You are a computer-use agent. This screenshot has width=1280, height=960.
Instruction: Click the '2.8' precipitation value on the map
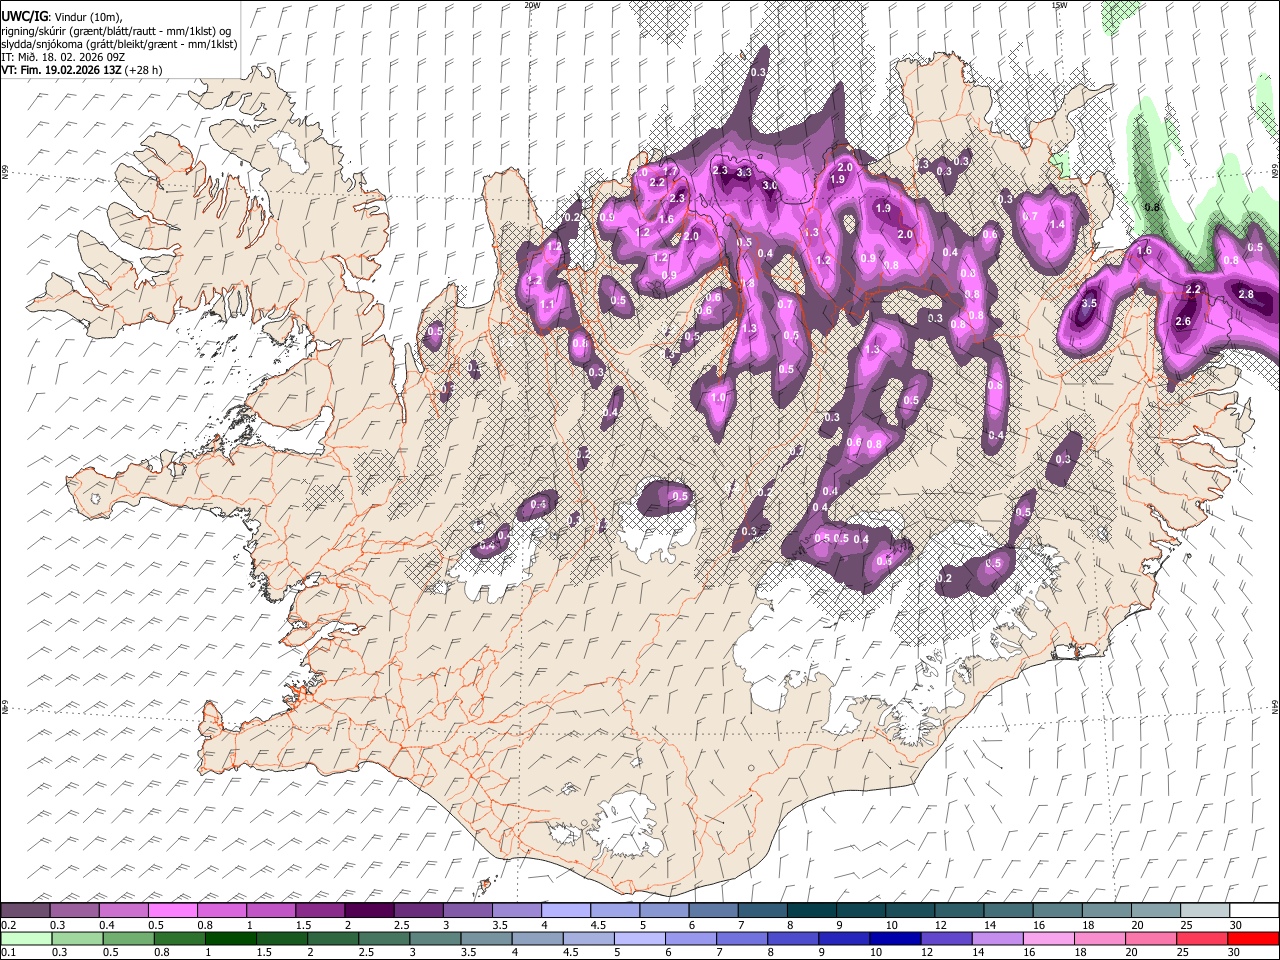(x=1246, y=294)
